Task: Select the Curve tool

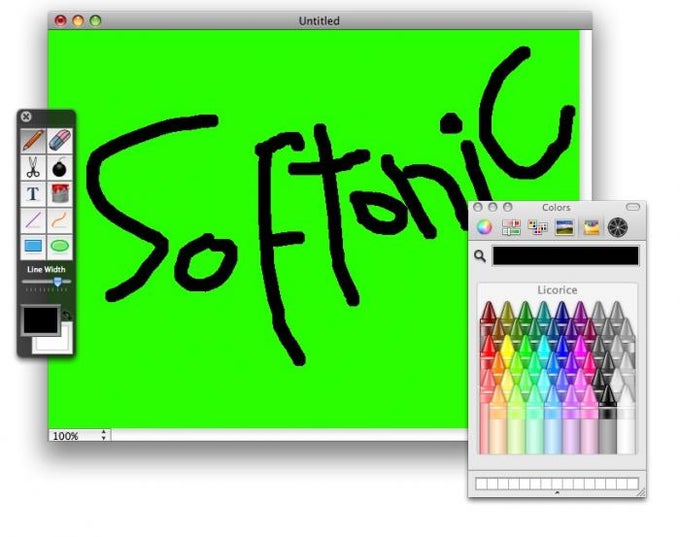Action: pos(60,220)
